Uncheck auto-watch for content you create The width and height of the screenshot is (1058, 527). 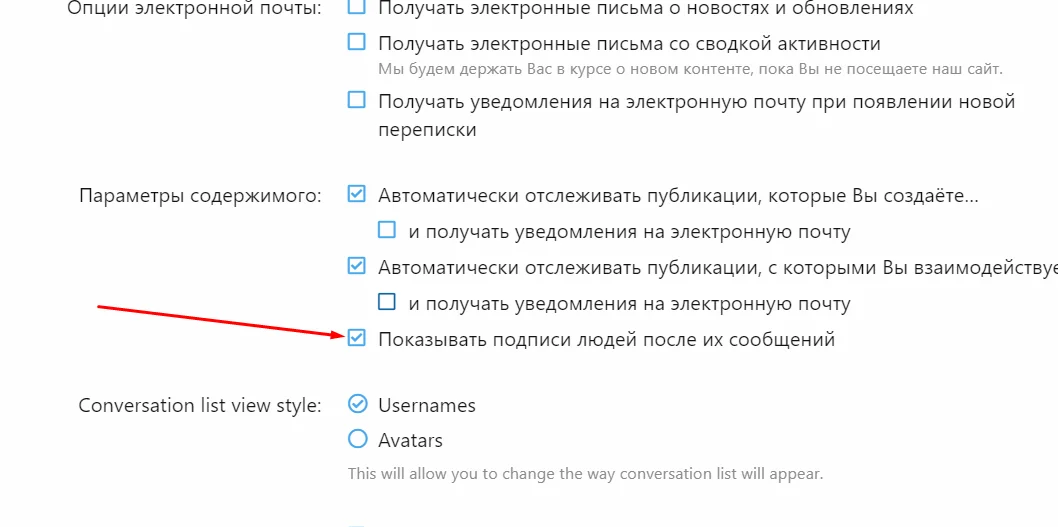[357, 194]
